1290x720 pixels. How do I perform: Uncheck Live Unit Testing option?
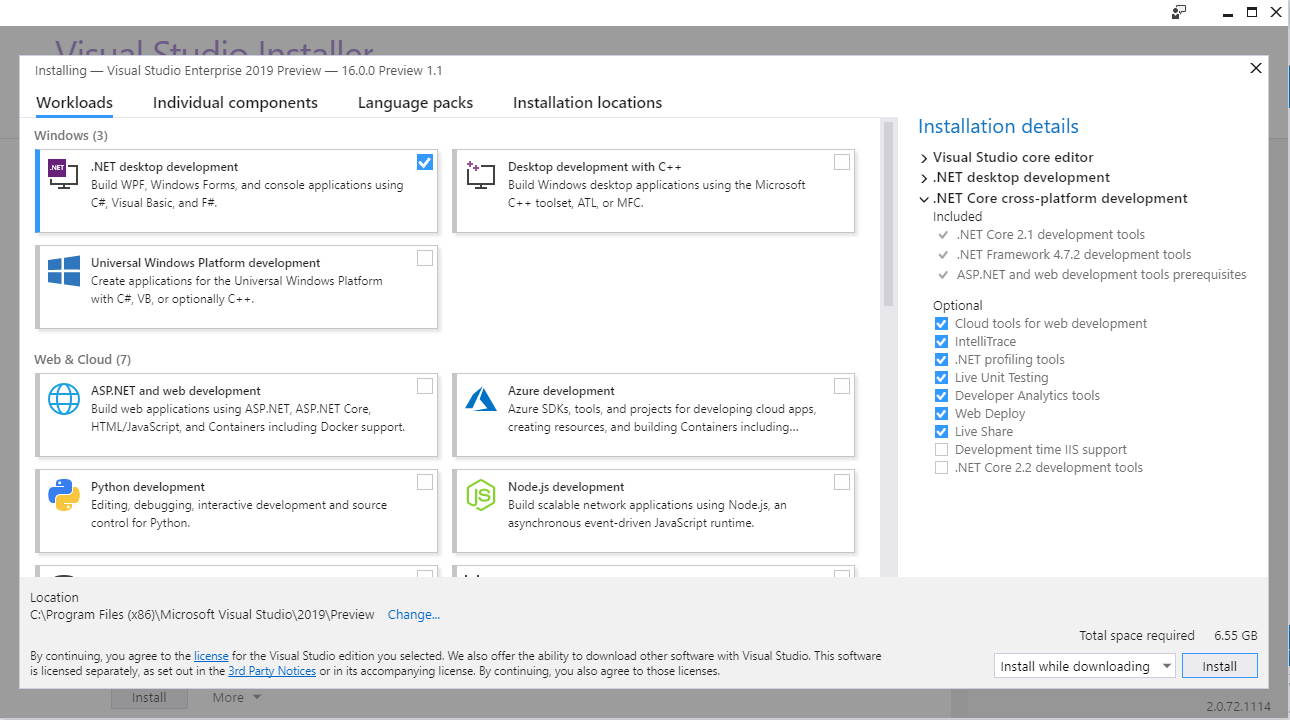point(941,378)
